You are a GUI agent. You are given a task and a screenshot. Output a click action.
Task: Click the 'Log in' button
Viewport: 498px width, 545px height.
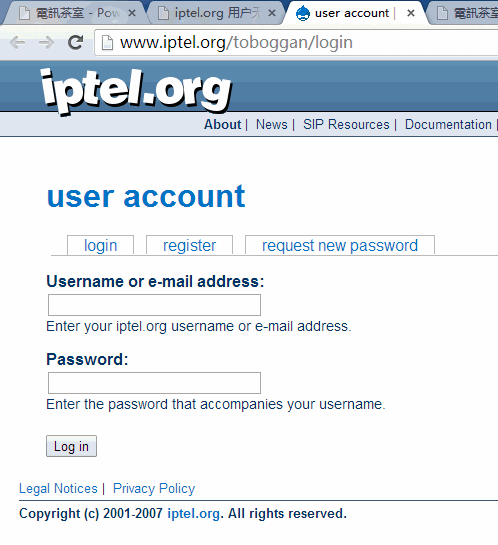pos(71,446)
